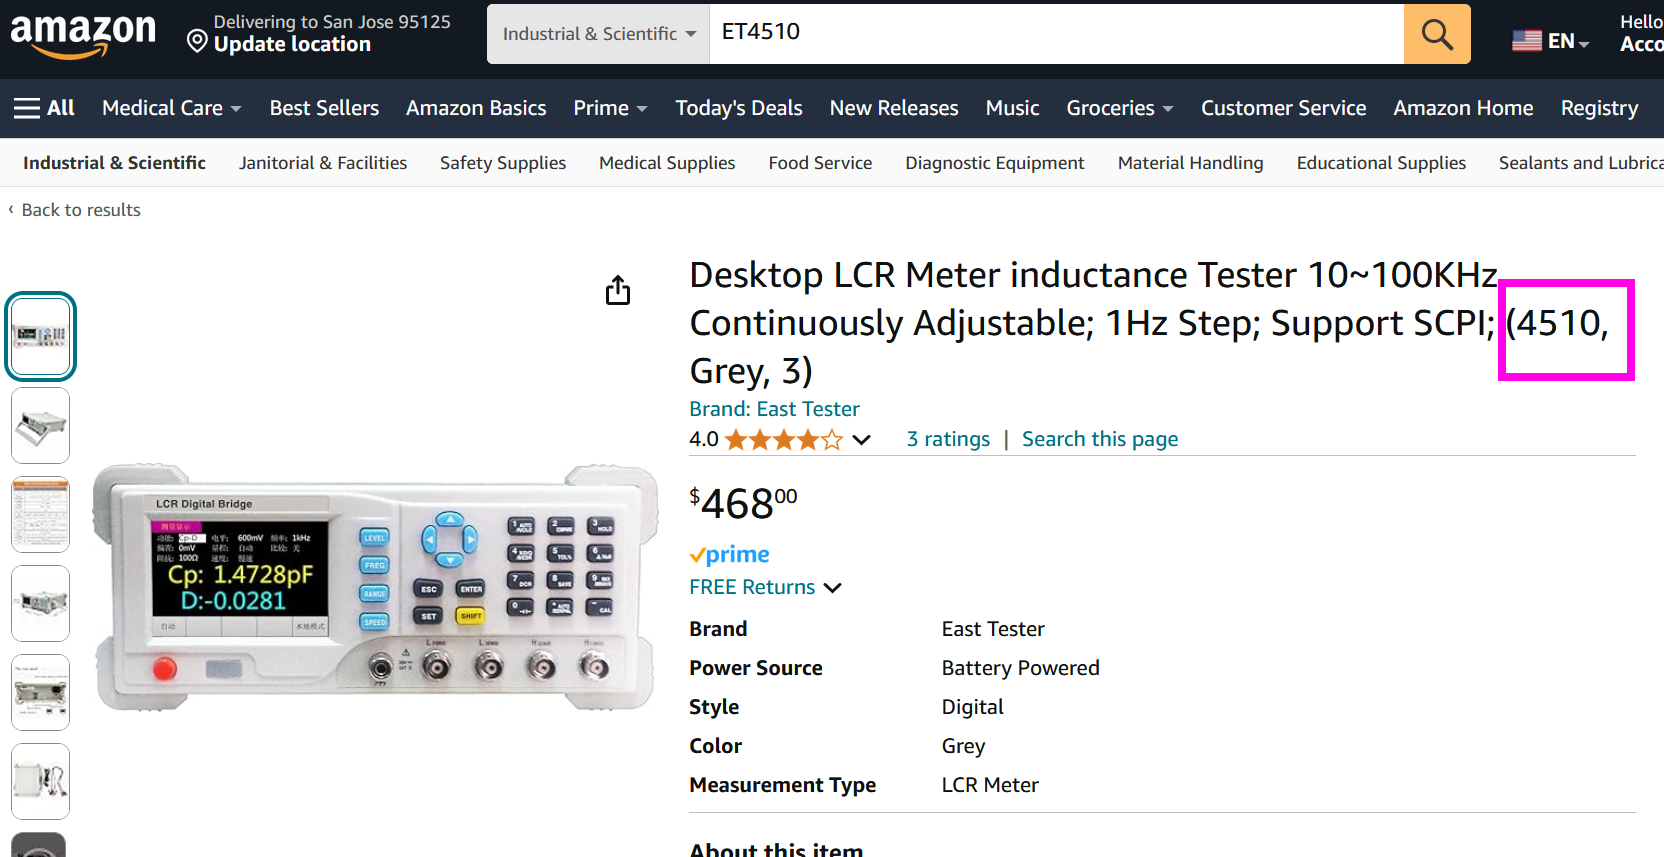Go to Today's Deals
The image size is (1664, 857).
[x=739, y=108]
